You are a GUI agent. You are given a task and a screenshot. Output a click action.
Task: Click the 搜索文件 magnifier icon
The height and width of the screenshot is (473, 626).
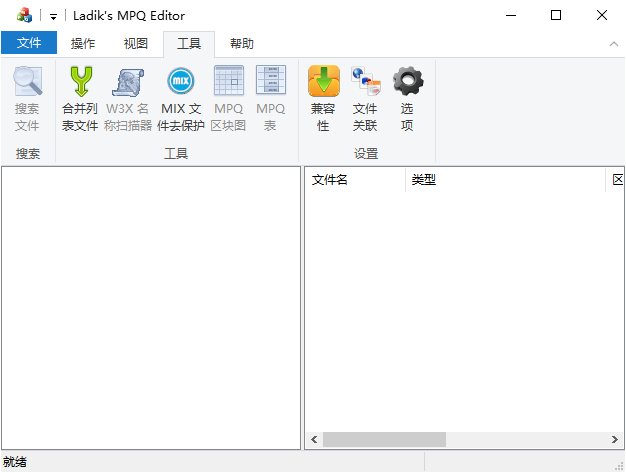pos(28,81)
